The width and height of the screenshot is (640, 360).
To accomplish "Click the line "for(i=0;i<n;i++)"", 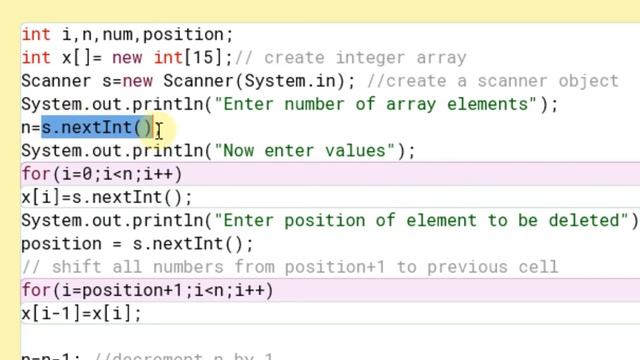I will click(102, 174).
